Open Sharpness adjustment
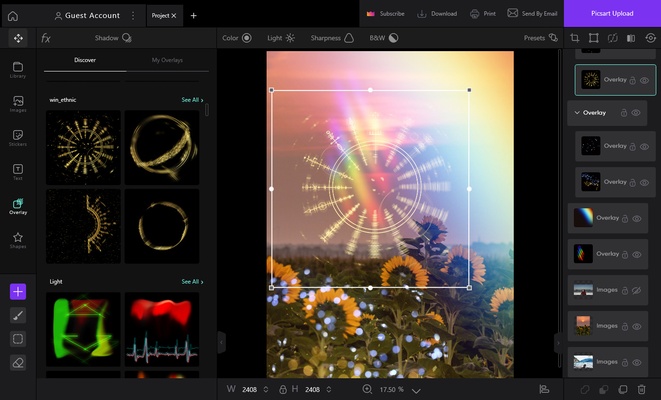 [x=332, y=38]
